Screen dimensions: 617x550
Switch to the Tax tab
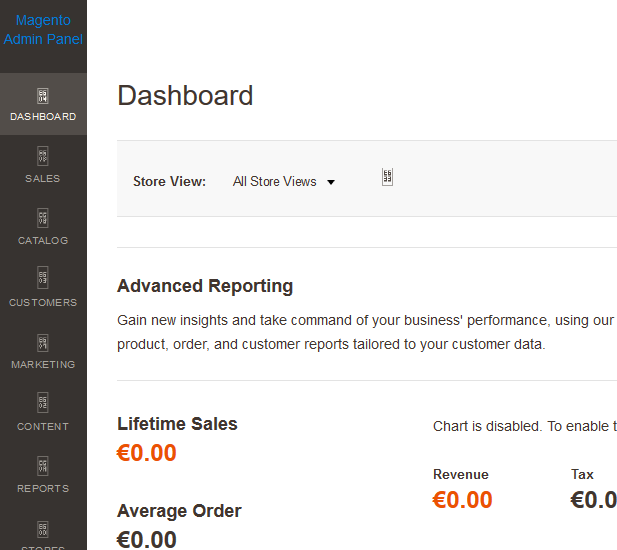[582, 475]
